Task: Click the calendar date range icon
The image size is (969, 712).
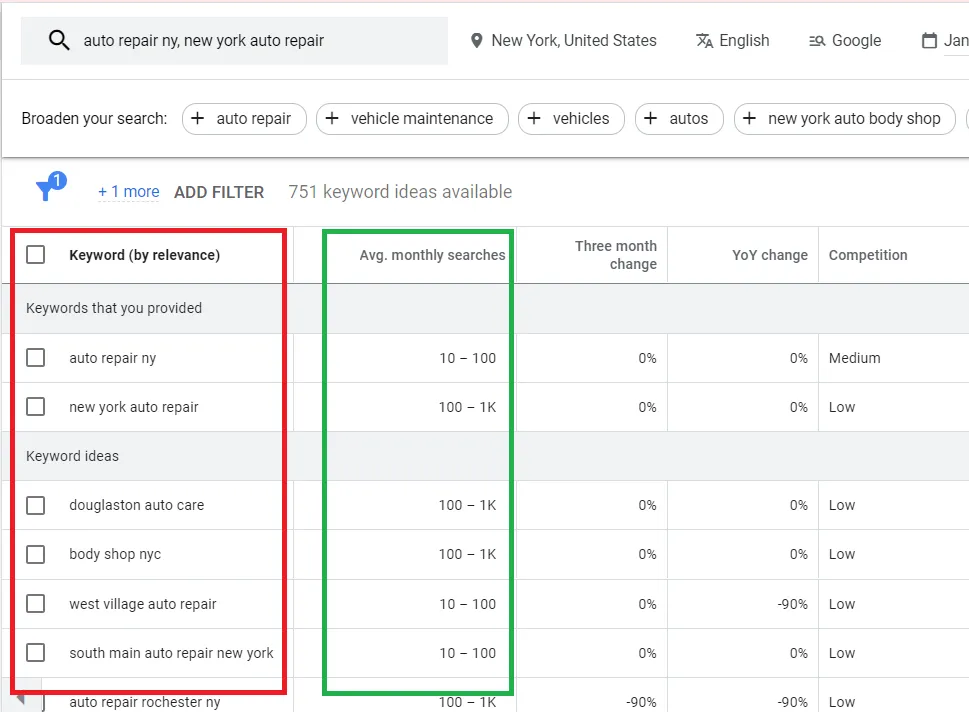Action: 929,41
